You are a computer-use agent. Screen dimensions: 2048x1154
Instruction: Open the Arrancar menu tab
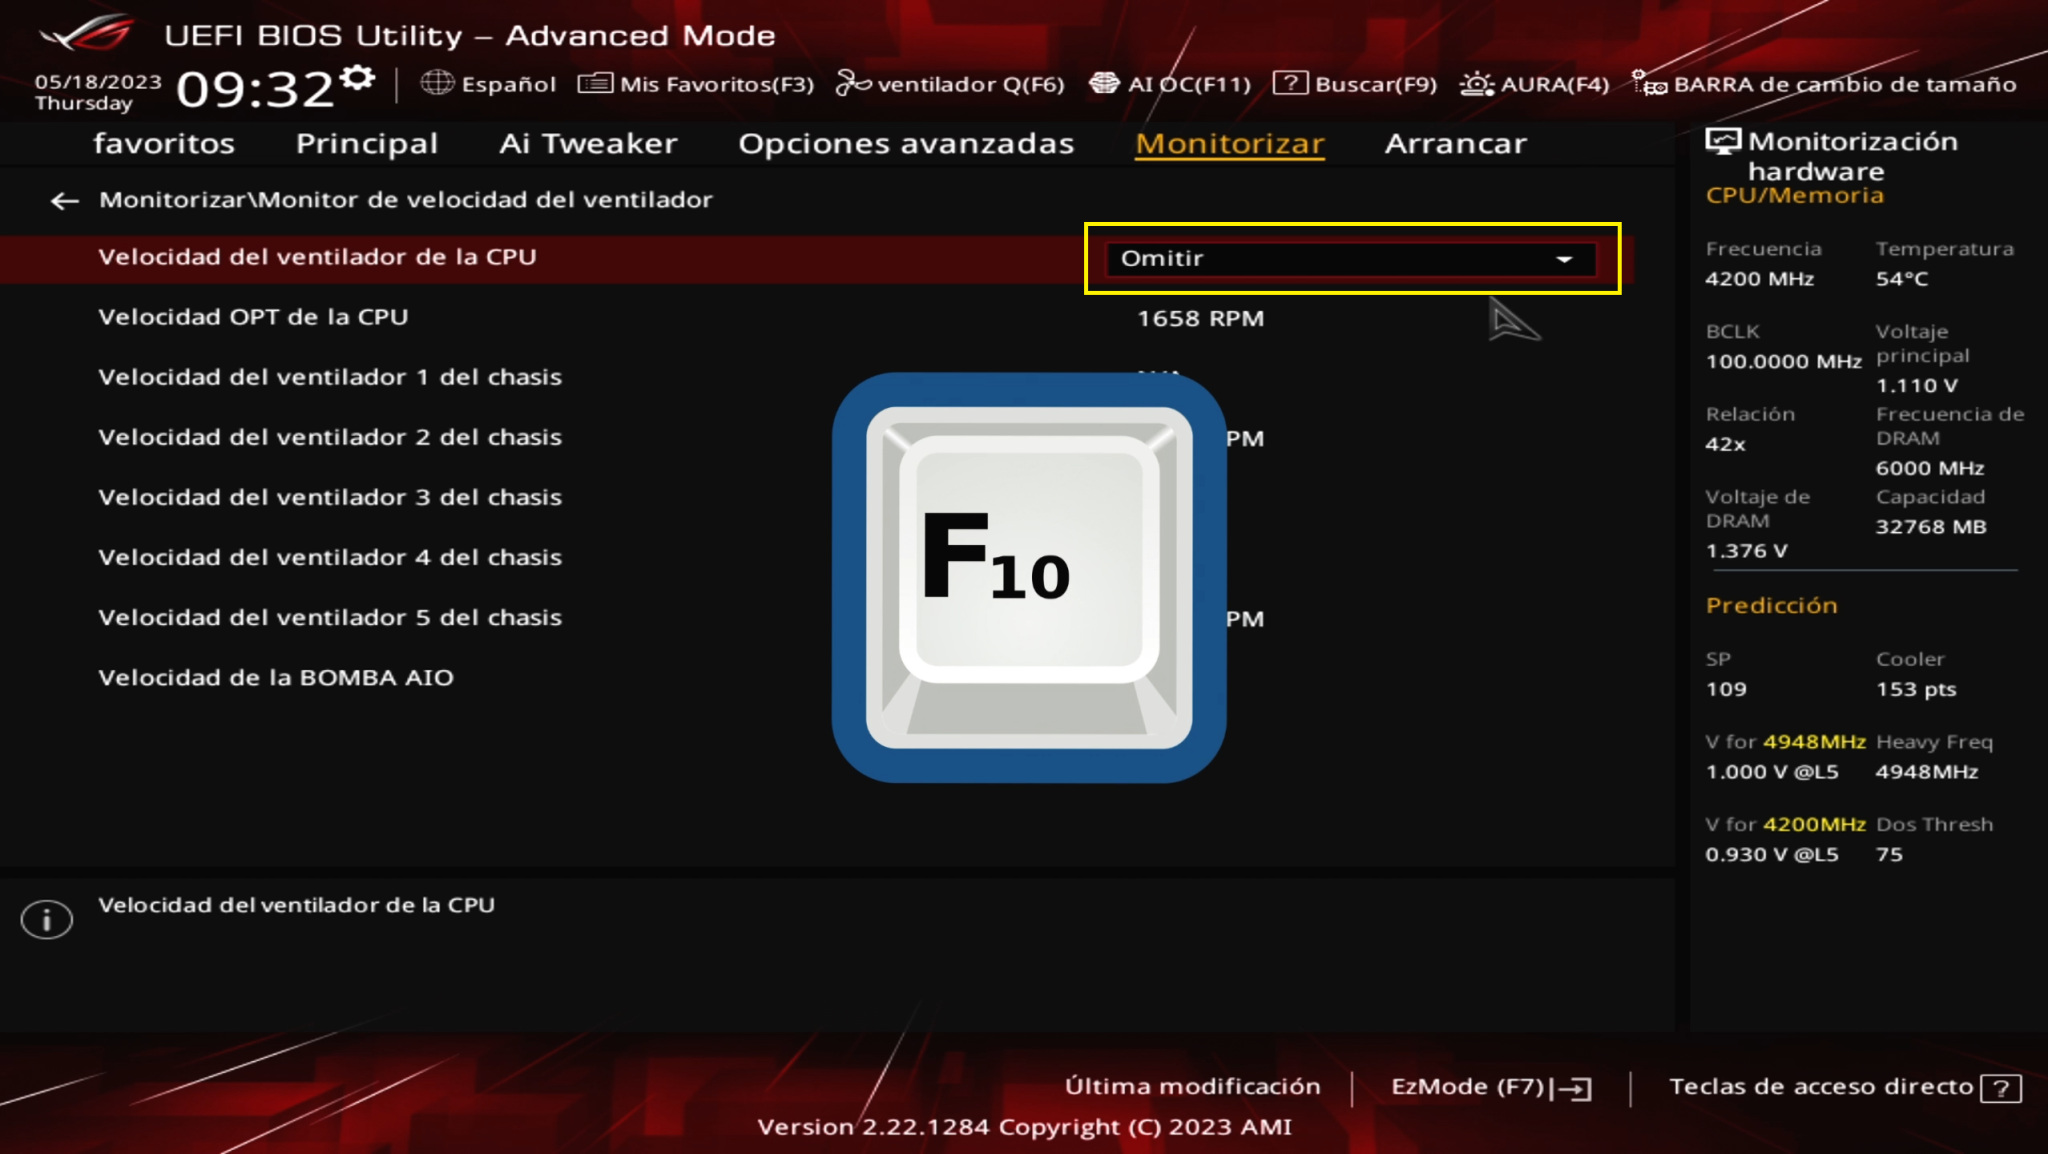pos(1455,143)
